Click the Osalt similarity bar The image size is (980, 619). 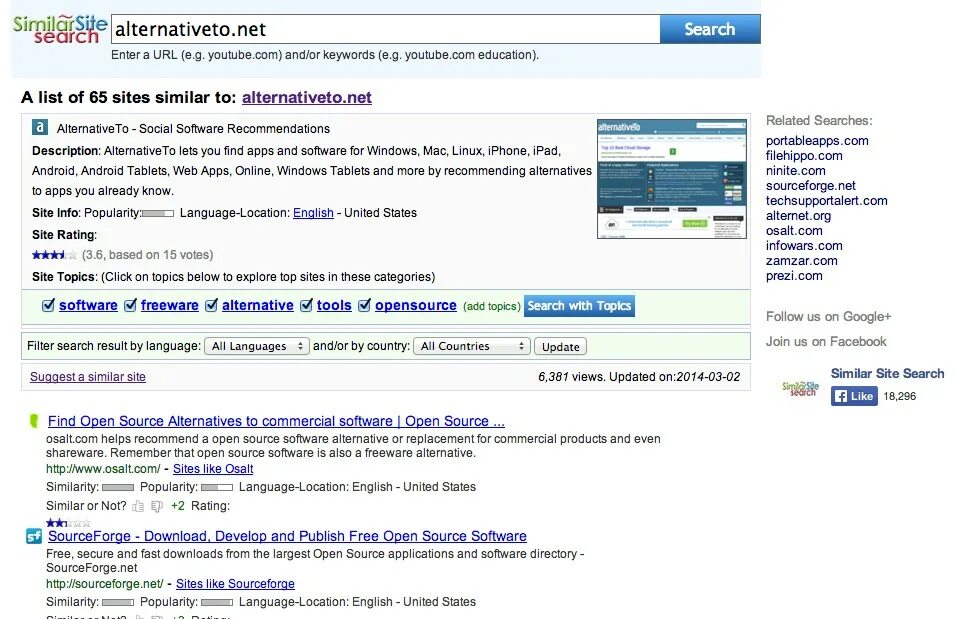click(118, 487)
